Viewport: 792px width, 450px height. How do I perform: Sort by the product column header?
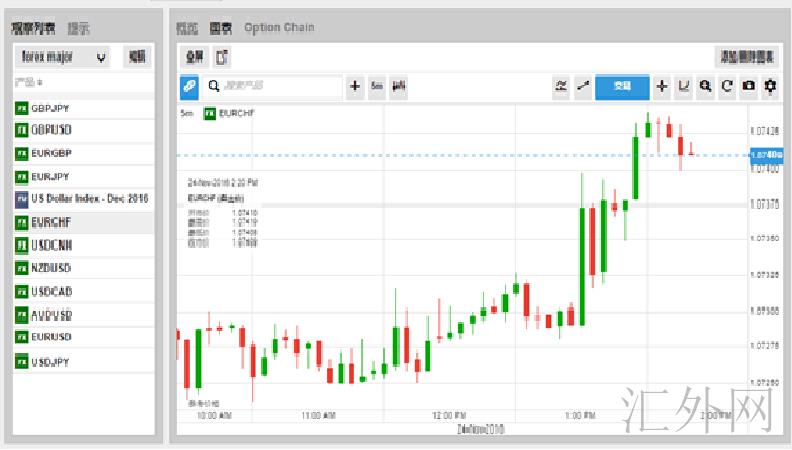(29, 82)
